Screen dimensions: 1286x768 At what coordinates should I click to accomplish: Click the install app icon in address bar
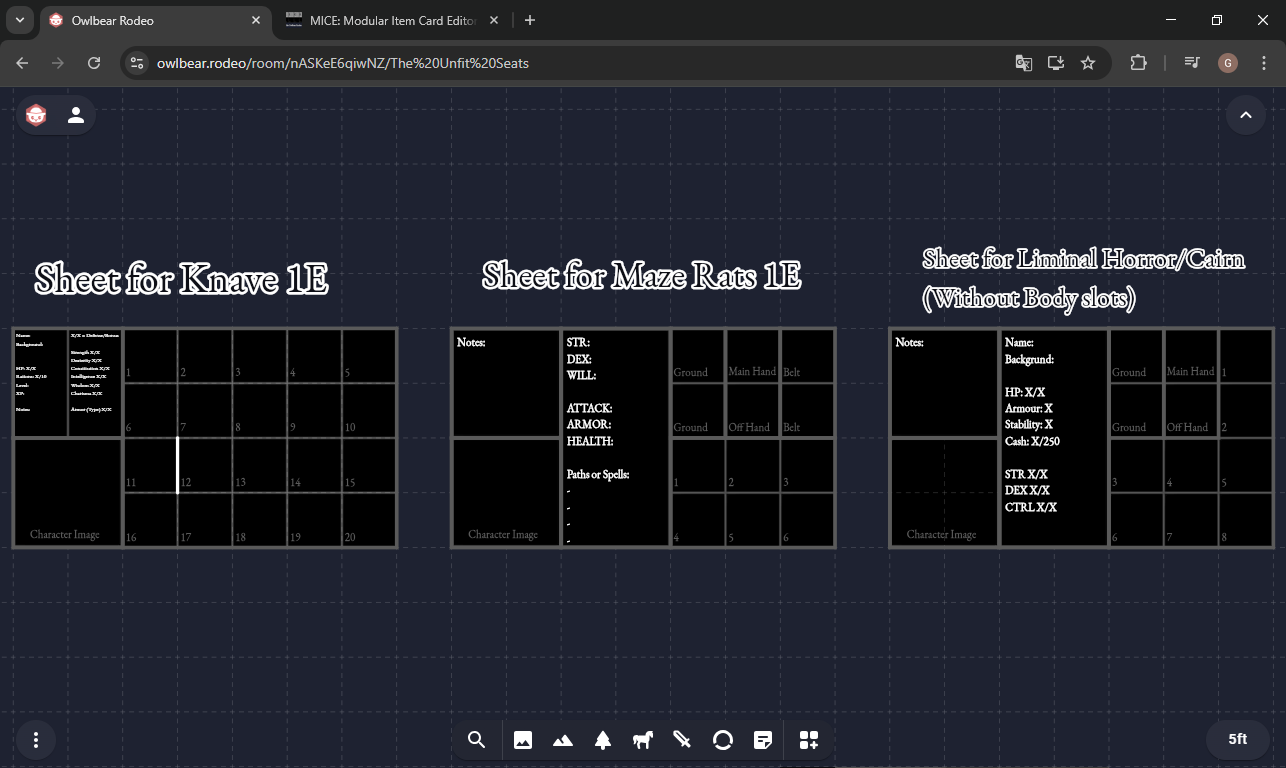click(1055, 63)
